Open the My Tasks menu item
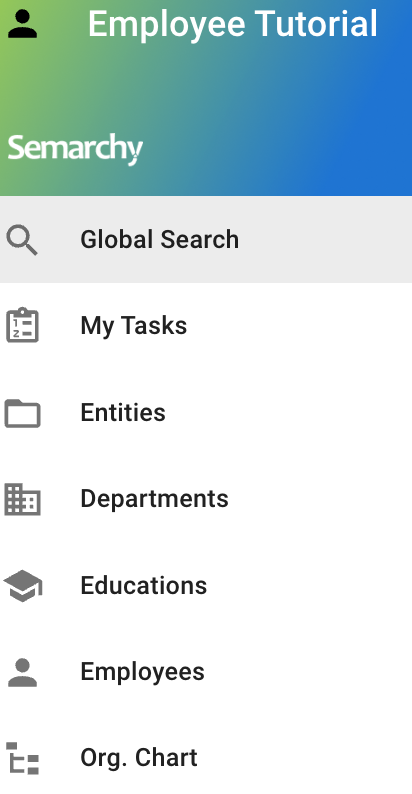Image resolution: width=412 pixels, height=794 pixels. click(x=206, y=326)
